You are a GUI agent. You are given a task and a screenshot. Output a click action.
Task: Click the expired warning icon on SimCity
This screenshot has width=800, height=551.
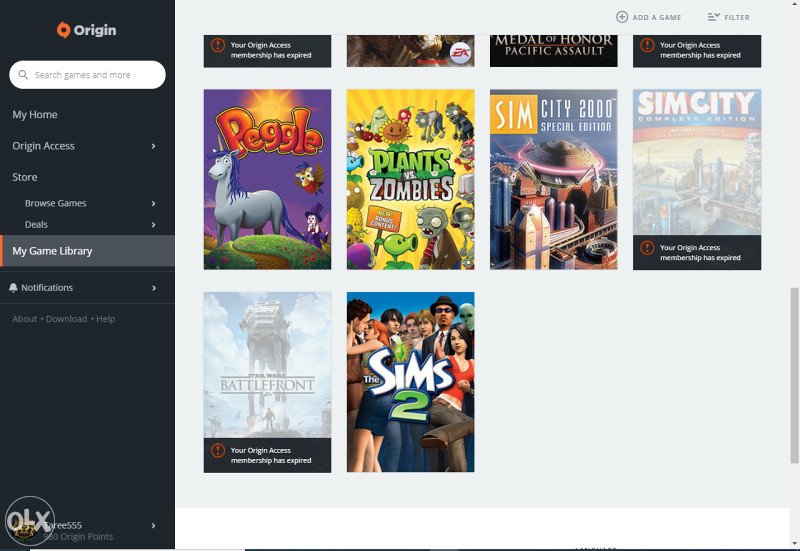647,248
